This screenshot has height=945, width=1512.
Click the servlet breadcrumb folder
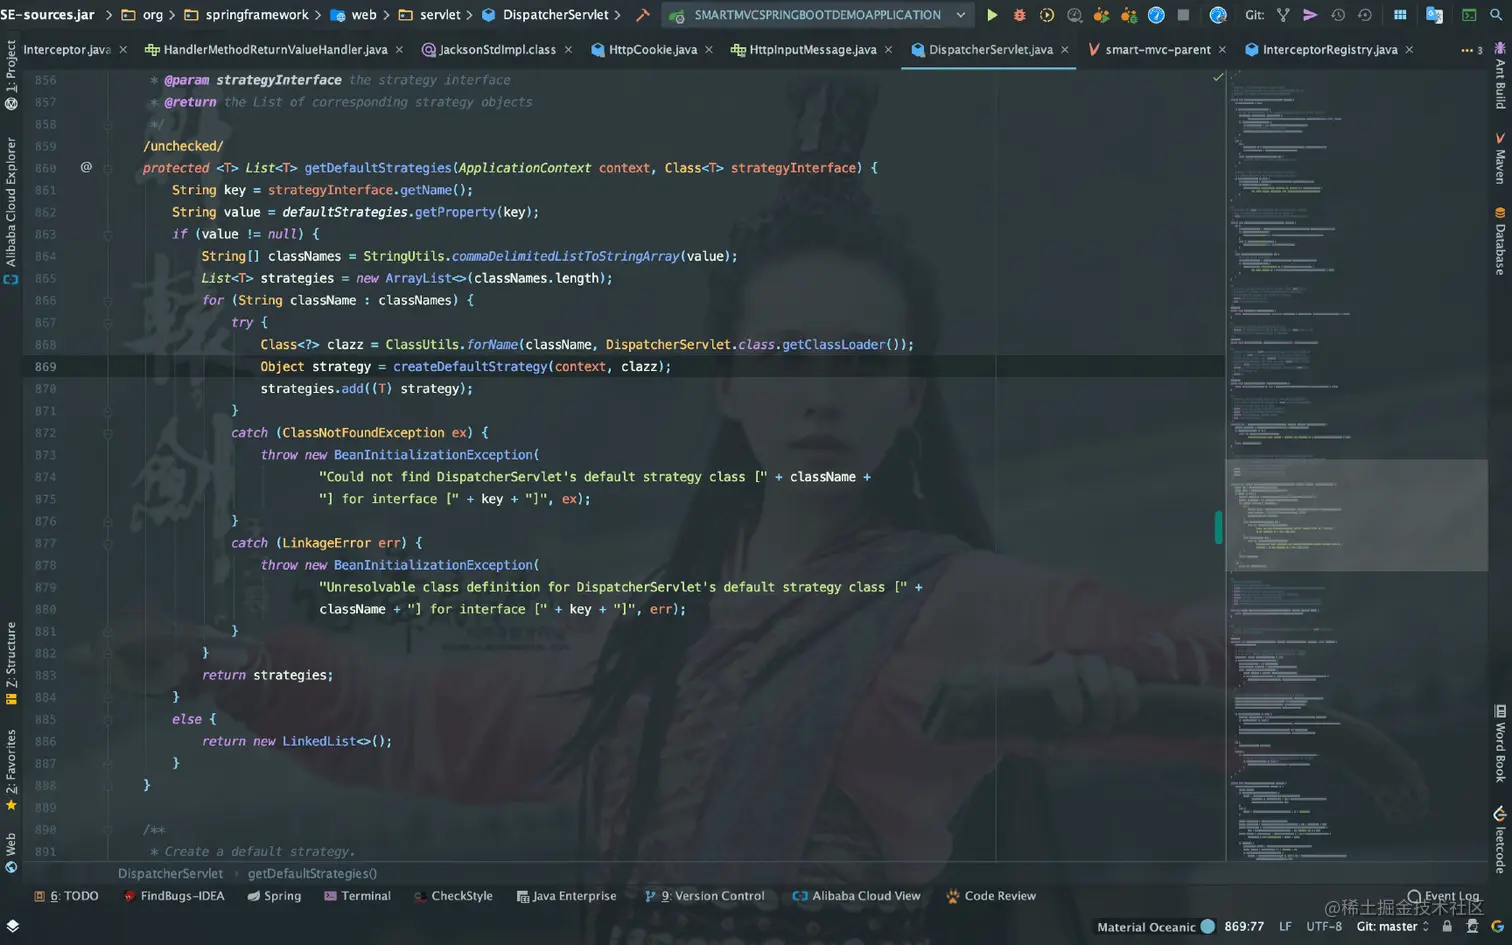coord(429,15)
